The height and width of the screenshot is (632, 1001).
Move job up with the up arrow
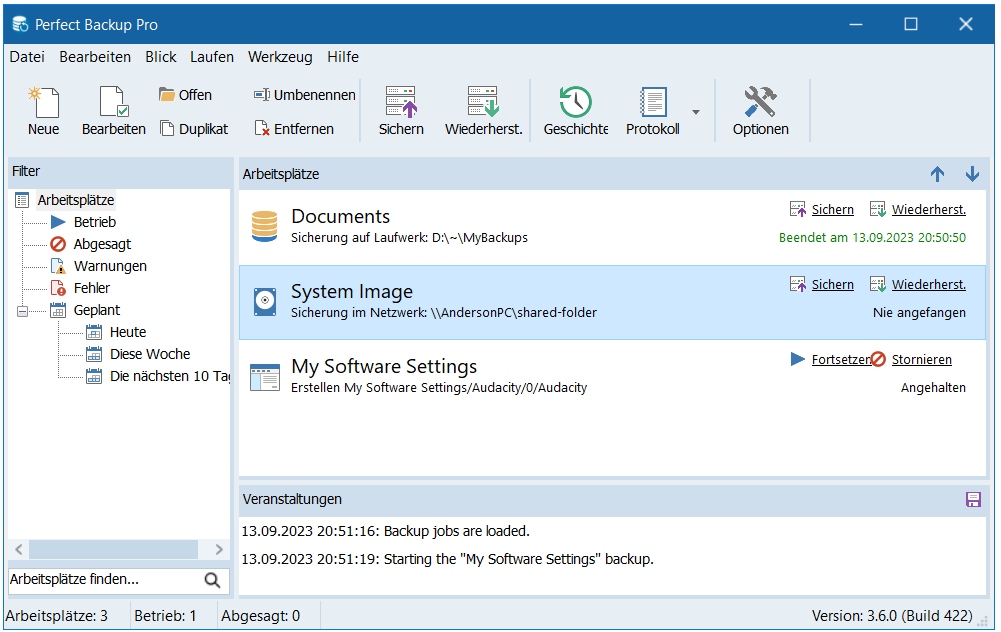[x=937, y=174]
